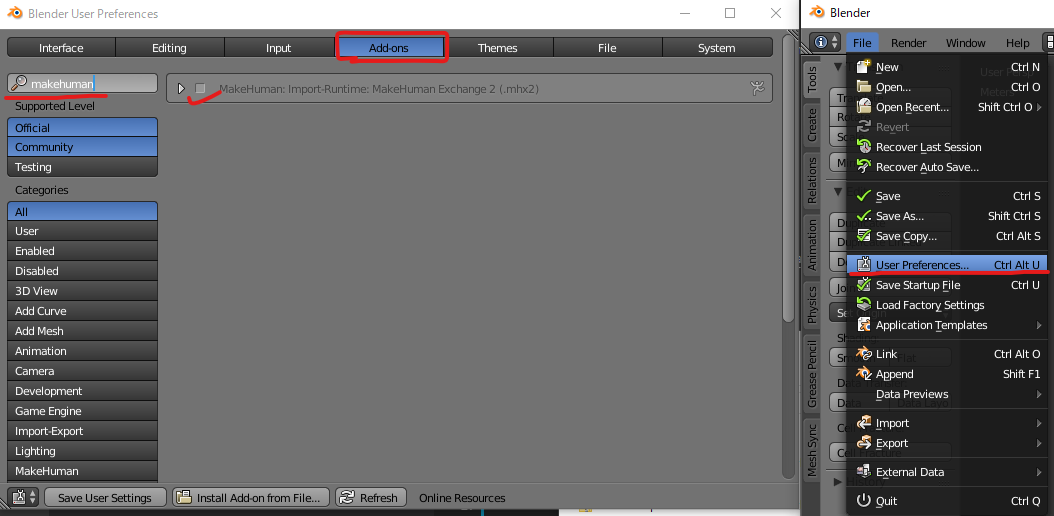Switch to the Input preferences tab

click(x=278, y=48)
